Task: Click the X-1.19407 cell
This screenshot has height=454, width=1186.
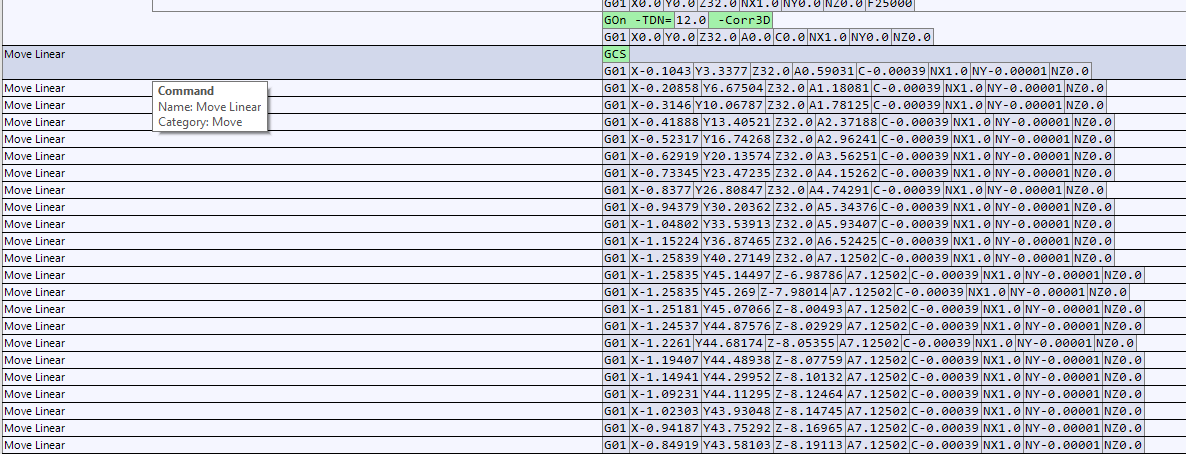Action: (665, 360)
